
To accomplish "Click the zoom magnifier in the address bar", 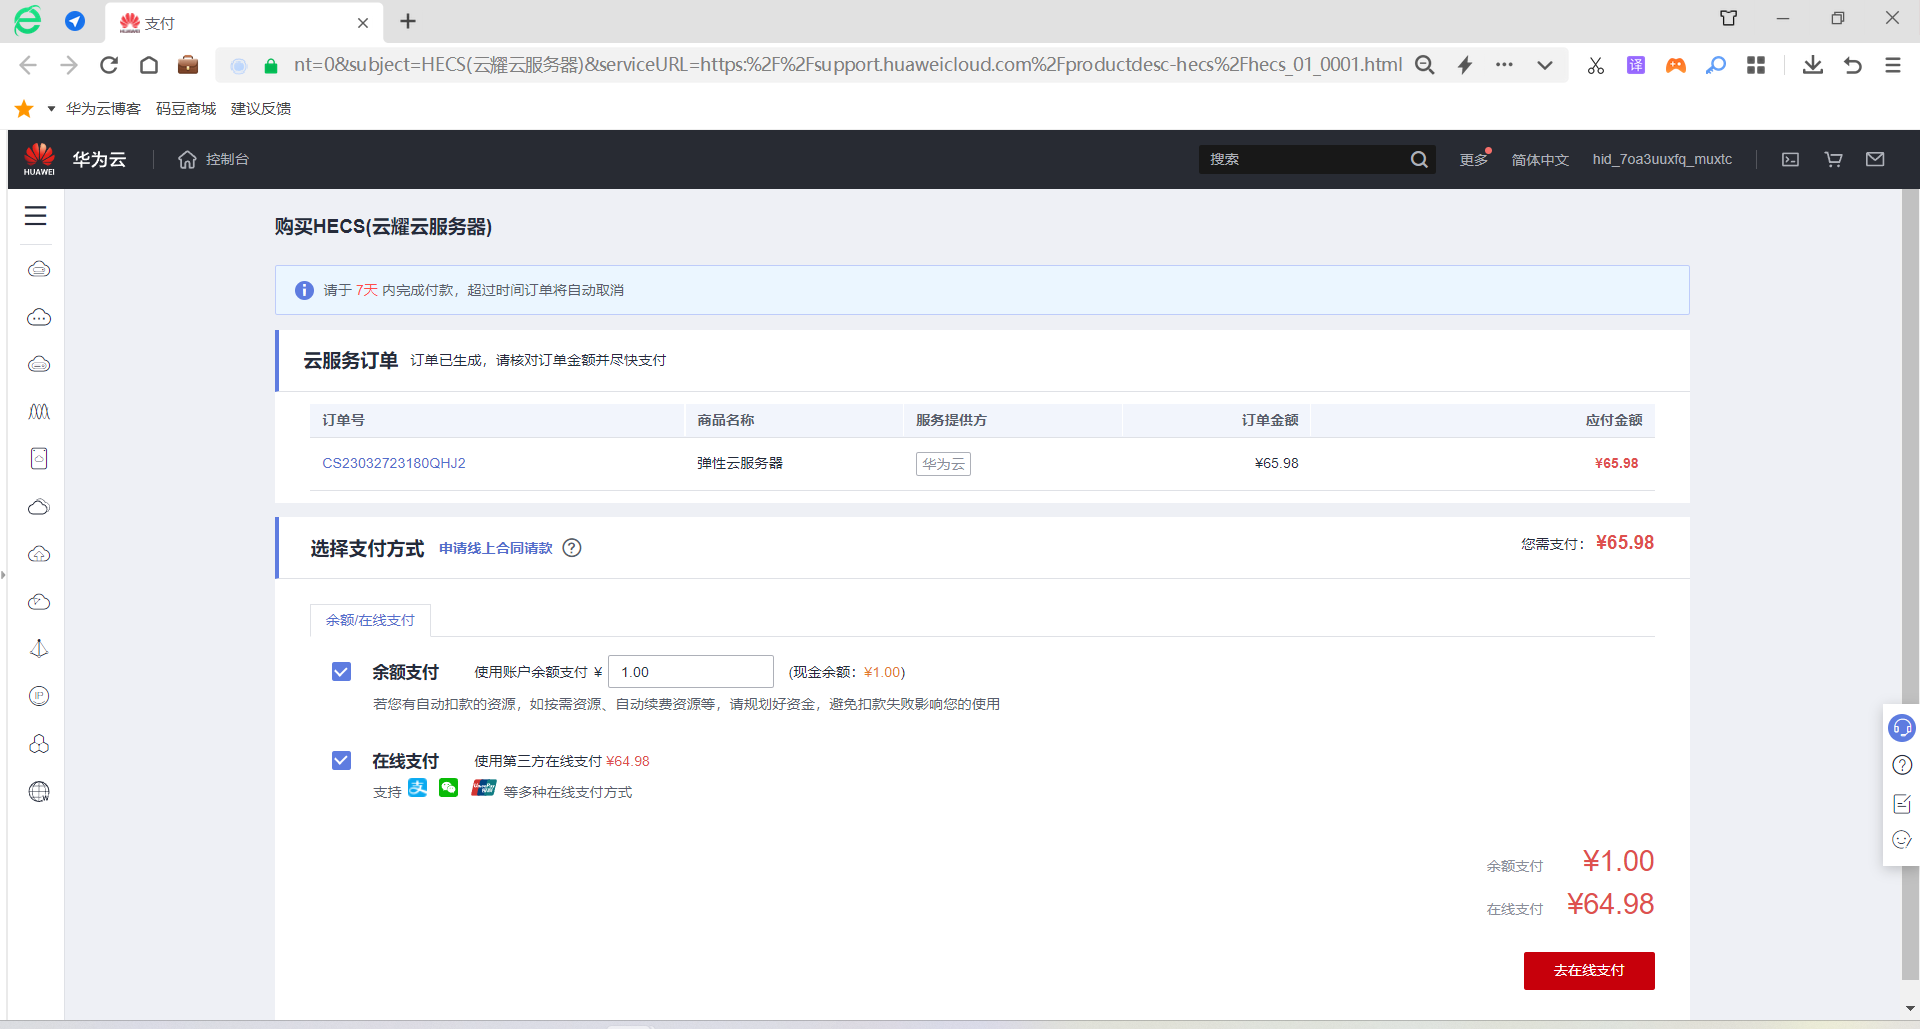I will (1425, 65).
